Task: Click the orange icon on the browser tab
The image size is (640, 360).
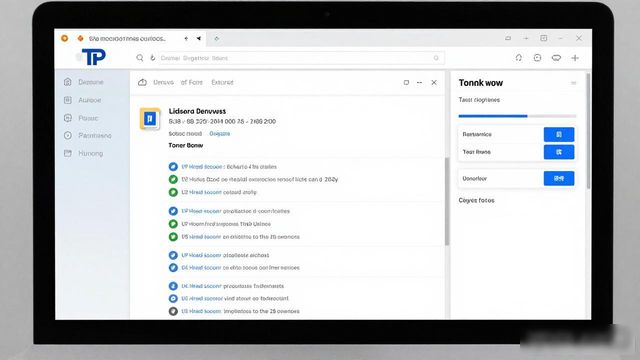Action: 80,38
